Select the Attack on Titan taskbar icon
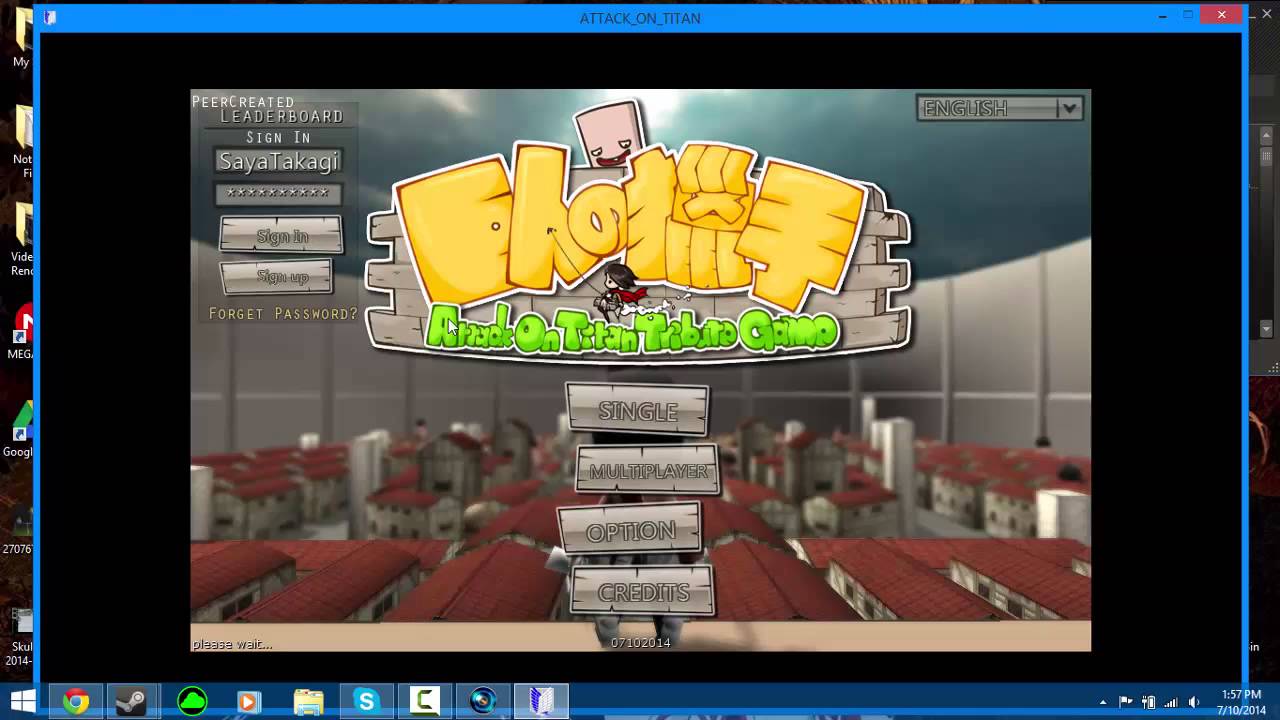The width and height of the screenshot is (1280, 720). (541, 702)
